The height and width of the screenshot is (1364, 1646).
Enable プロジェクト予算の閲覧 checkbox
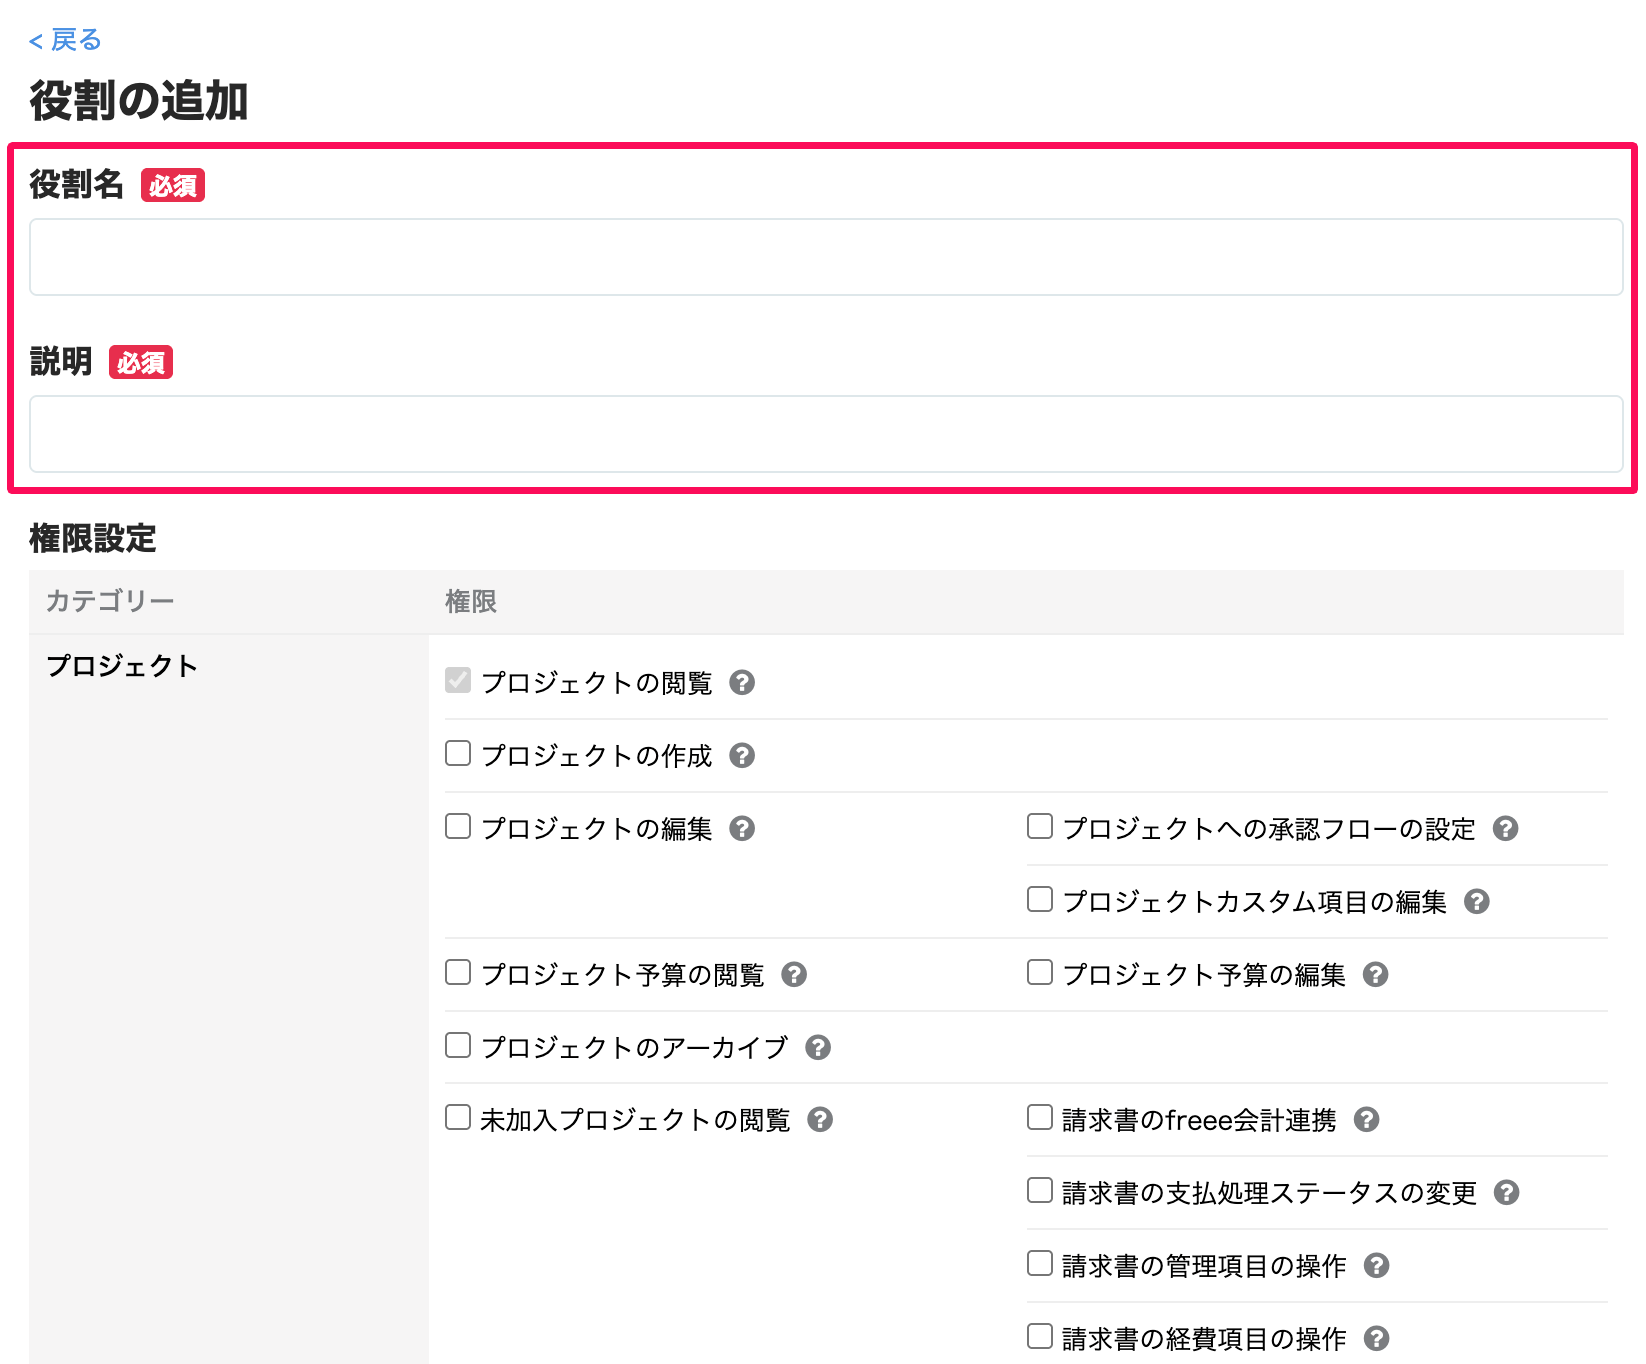point(458,972)
